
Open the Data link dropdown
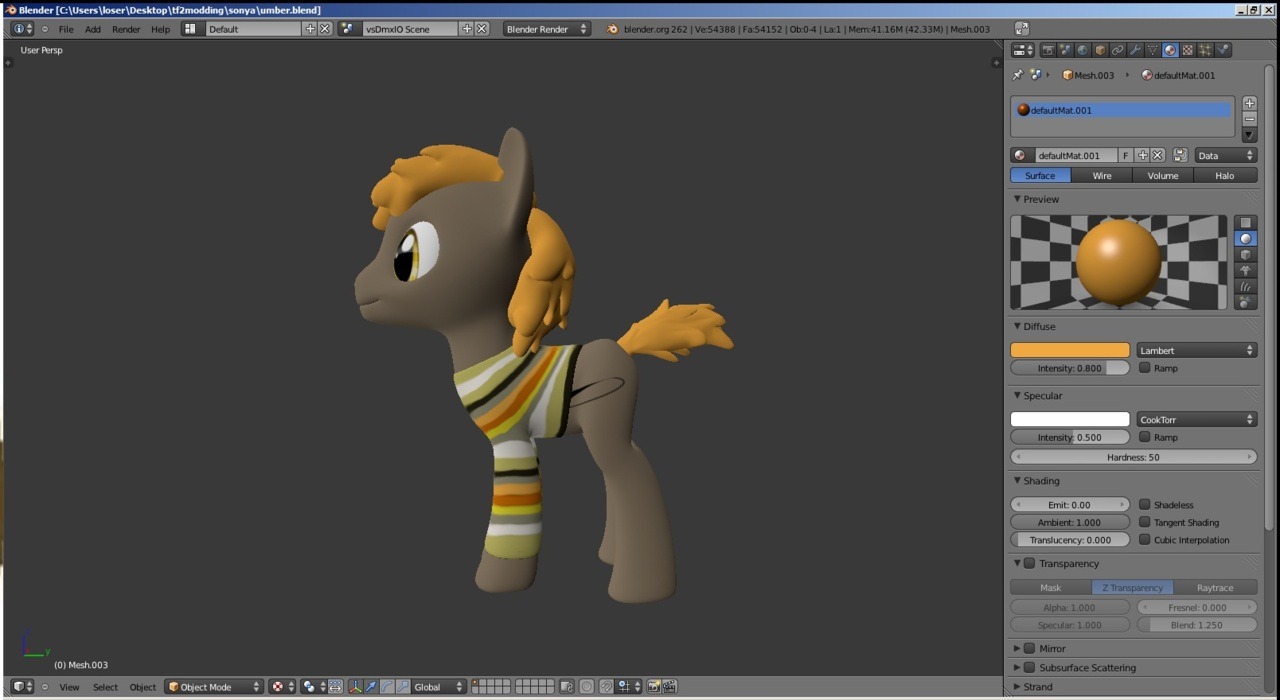point(1225,155)
